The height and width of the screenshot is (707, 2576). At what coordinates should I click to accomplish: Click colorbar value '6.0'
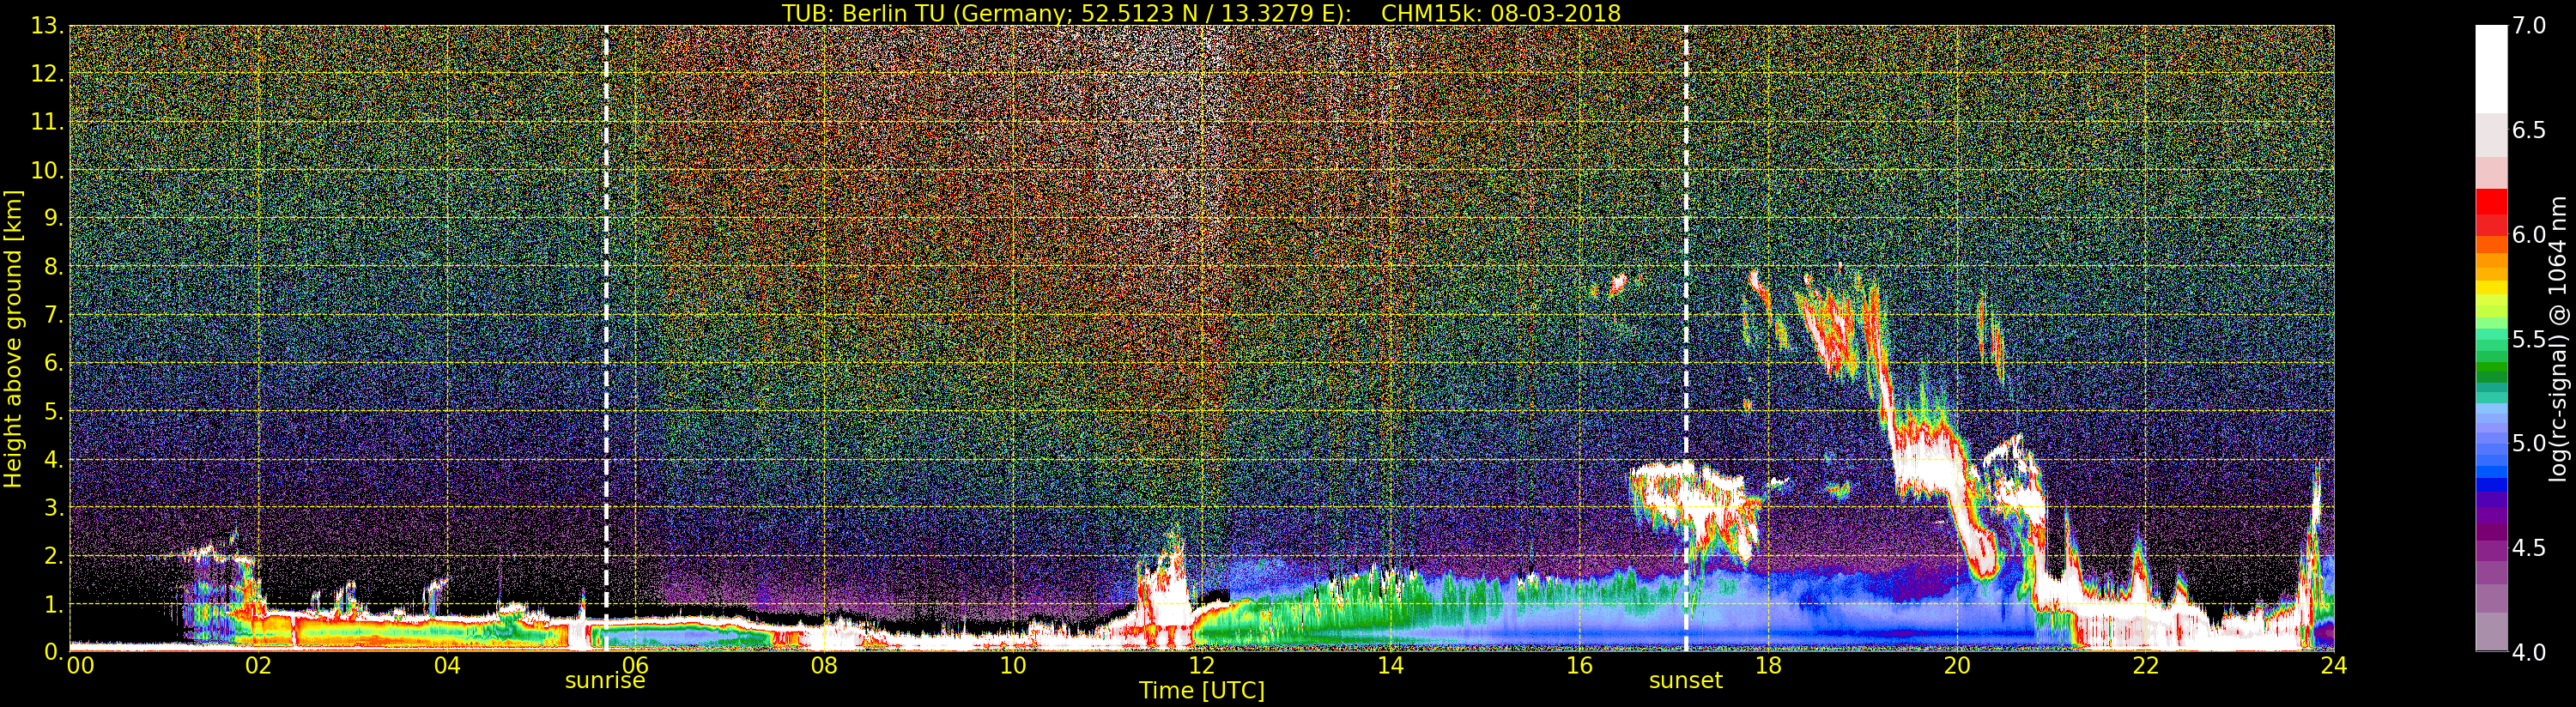[2529, 234]
